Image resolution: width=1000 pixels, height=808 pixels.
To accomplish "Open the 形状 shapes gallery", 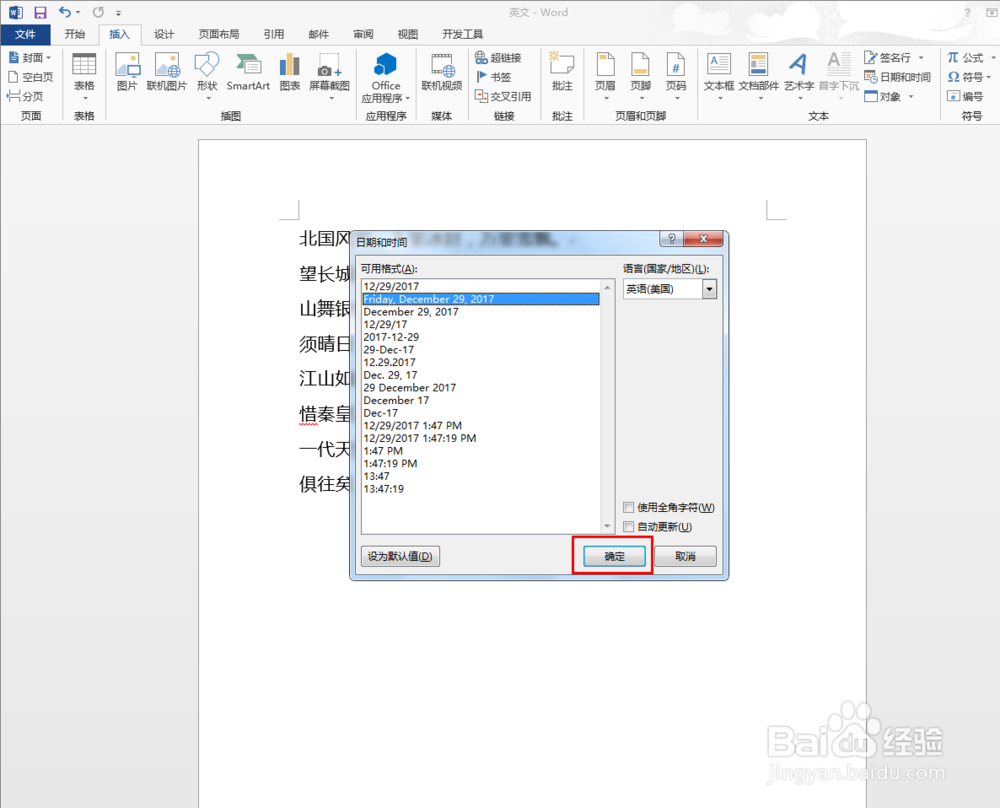I will point(207,77).
